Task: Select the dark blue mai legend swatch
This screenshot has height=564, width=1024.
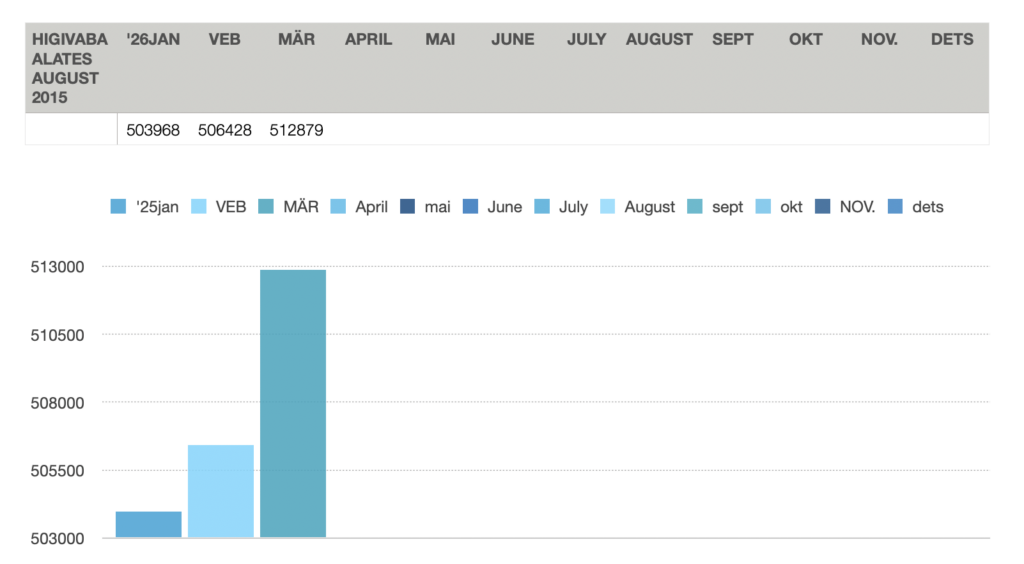Action: coord(408,207)
